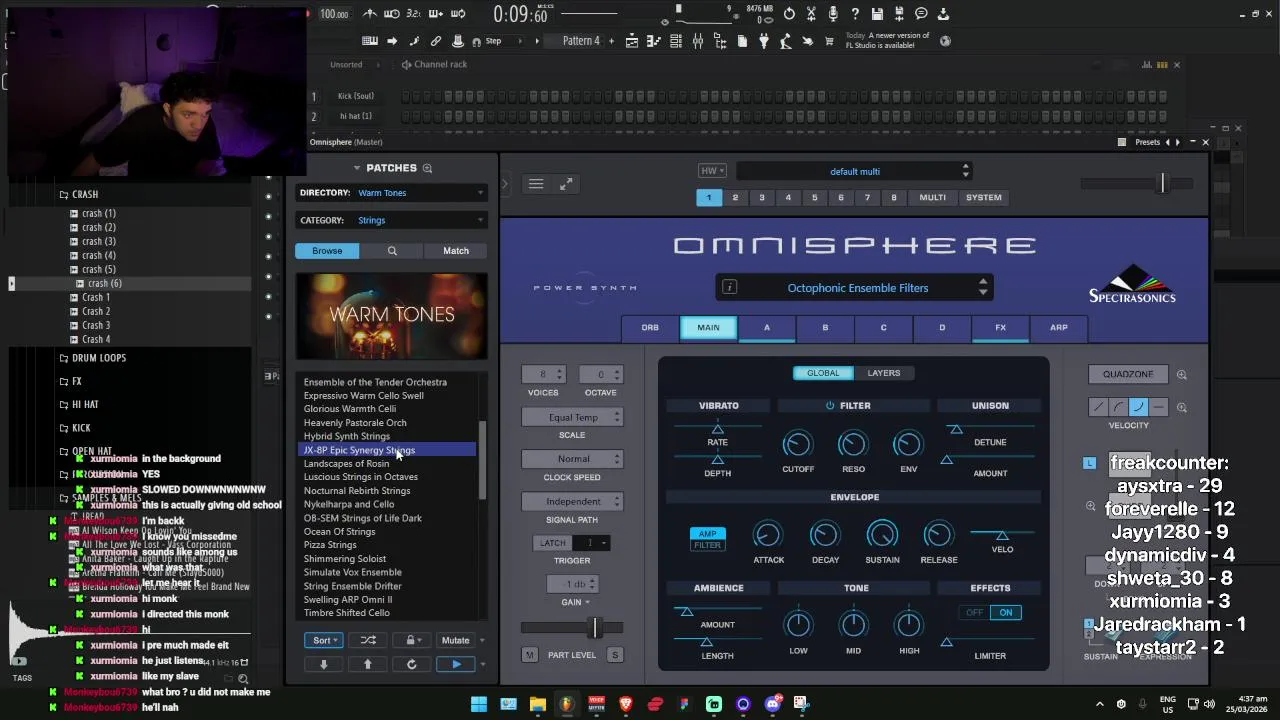Open the magnifier search tab beside Browse
The image size is (1280, 720).
click(x=392, y=251)
